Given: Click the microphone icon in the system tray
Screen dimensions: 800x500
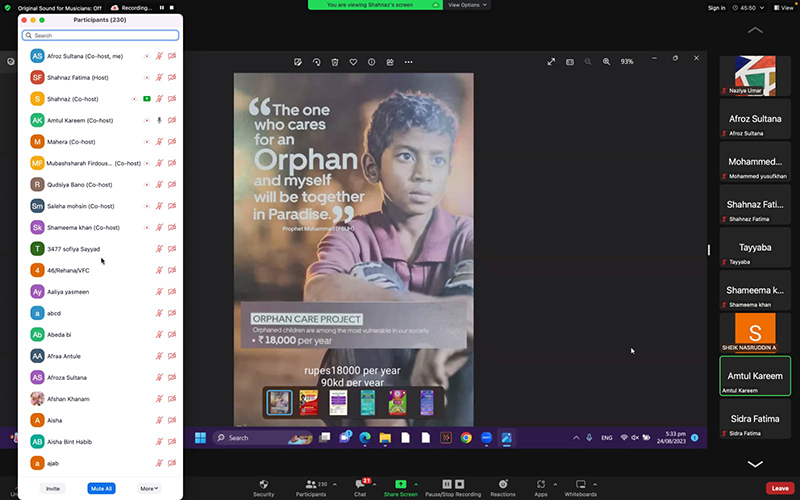Looking at the screenshot, I should click(x=589, y=438).
